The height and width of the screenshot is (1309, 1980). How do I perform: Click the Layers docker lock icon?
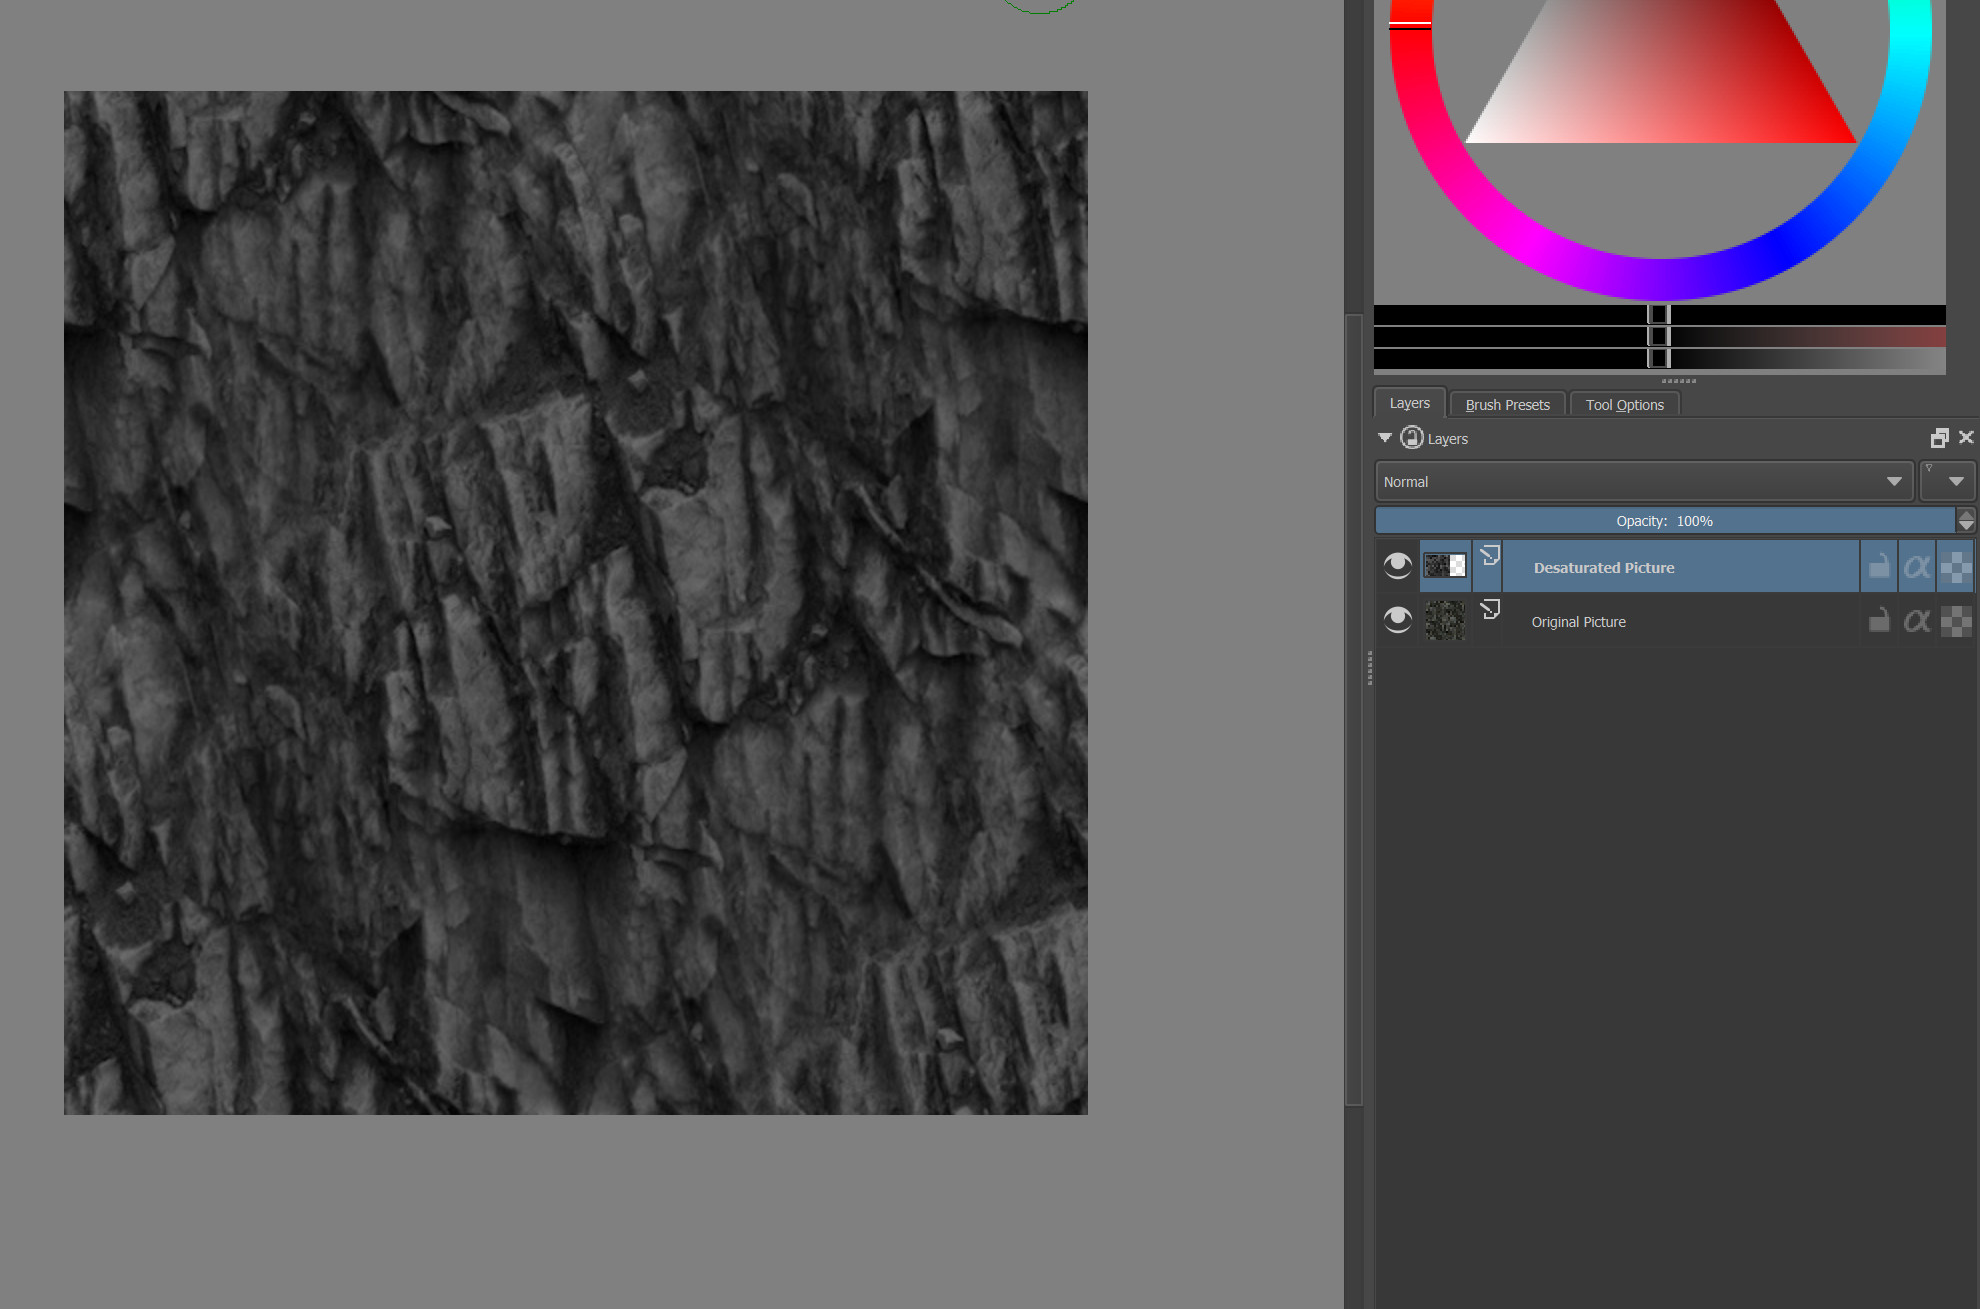(x=1412, y=438)
